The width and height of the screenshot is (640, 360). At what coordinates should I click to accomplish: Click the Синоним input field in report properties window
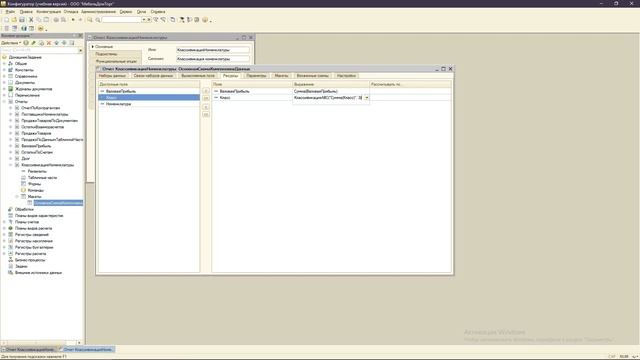[213, 59]
